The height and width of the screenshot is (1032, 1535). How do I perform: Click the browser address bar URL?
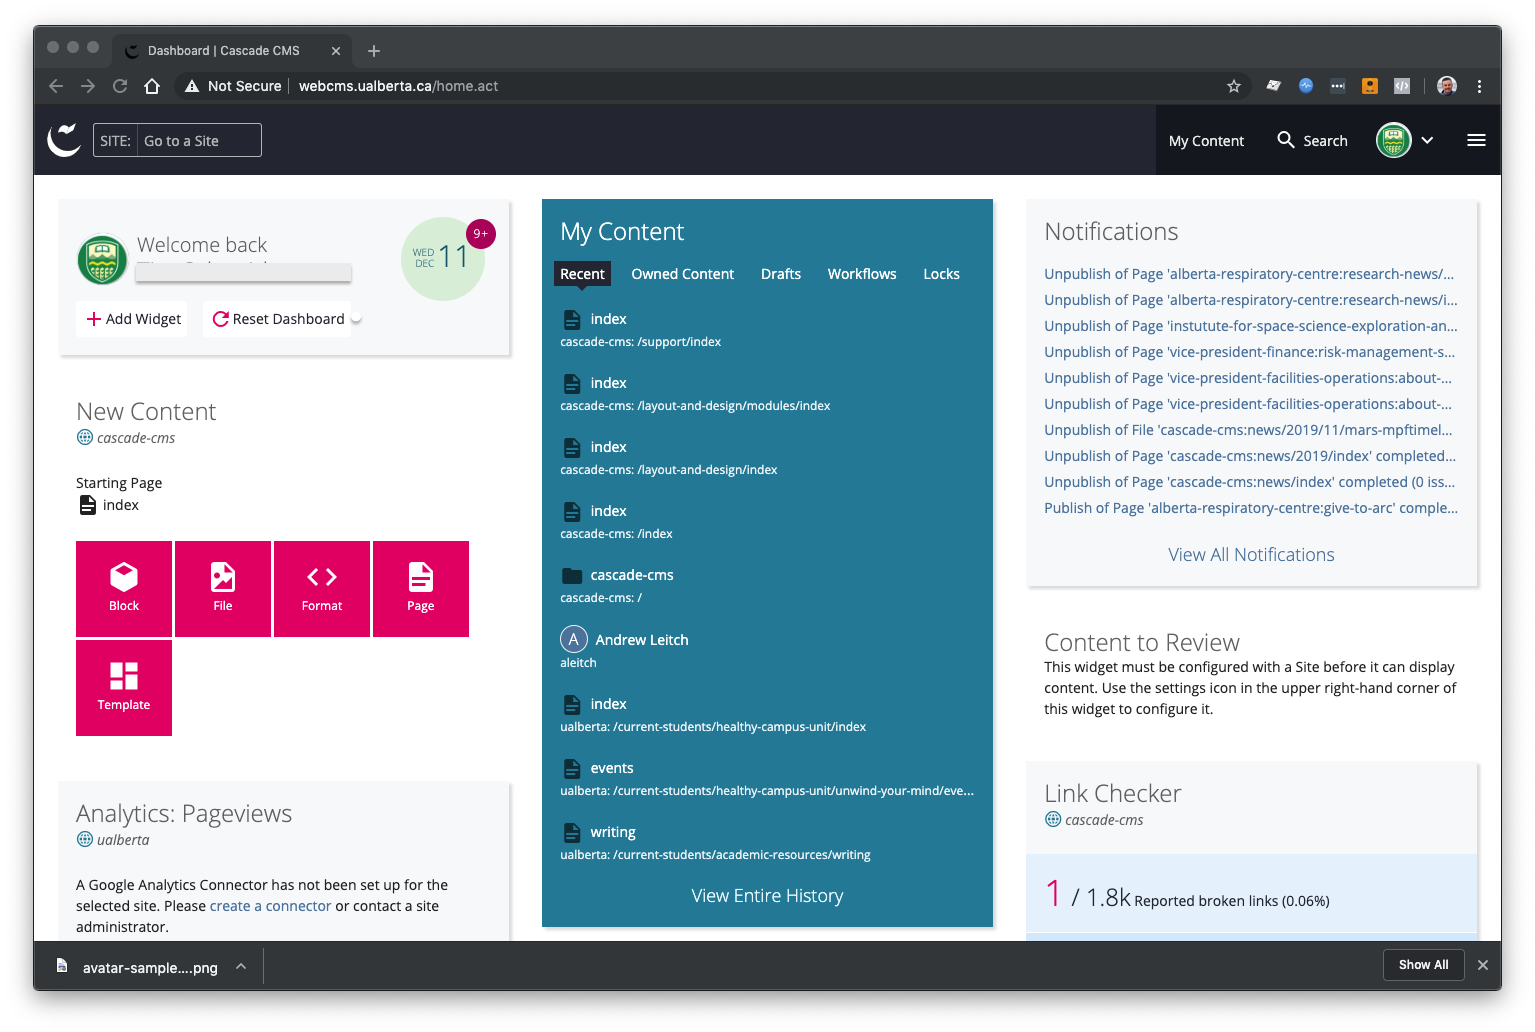point(398,86)
